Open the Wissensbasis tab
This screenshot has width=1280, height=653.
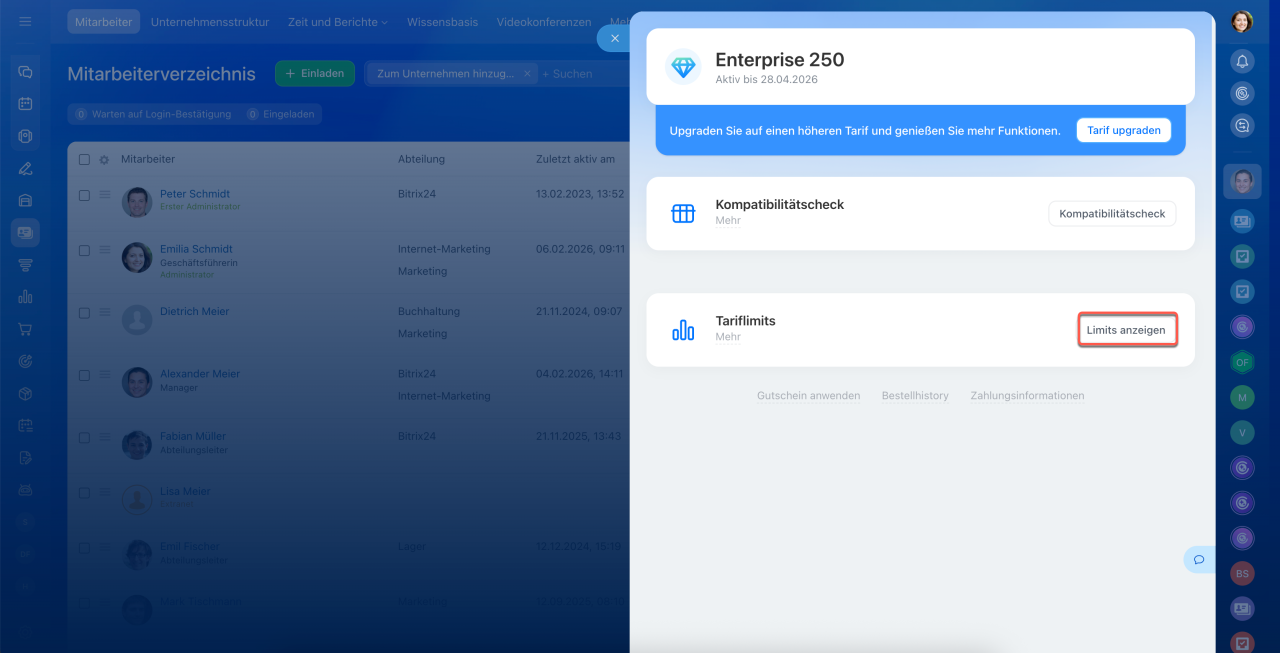pos(442,22)
